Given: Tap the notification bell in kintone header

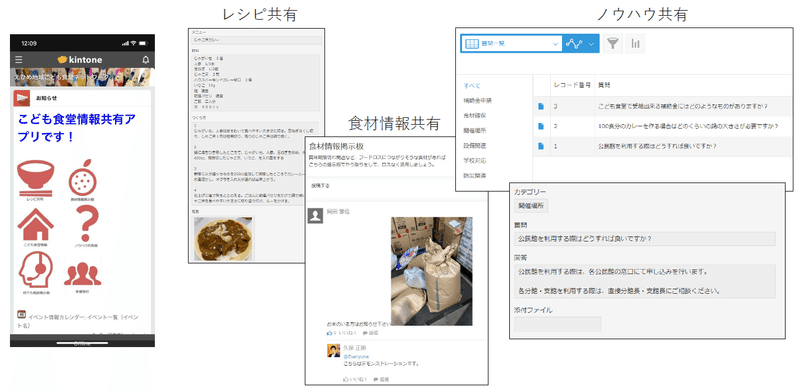Looking at the screenshot, I should point(145,60).
